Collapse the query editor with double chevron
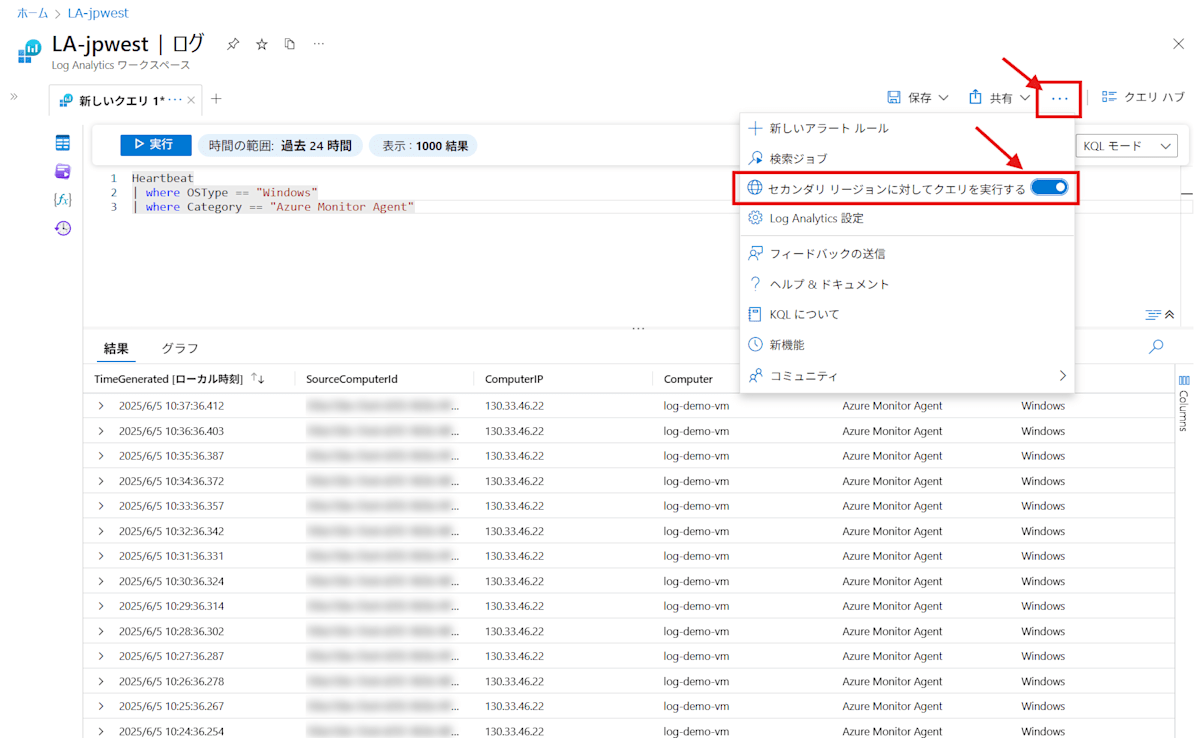Screen dimensions: 1200x738 pos(1170,315)
